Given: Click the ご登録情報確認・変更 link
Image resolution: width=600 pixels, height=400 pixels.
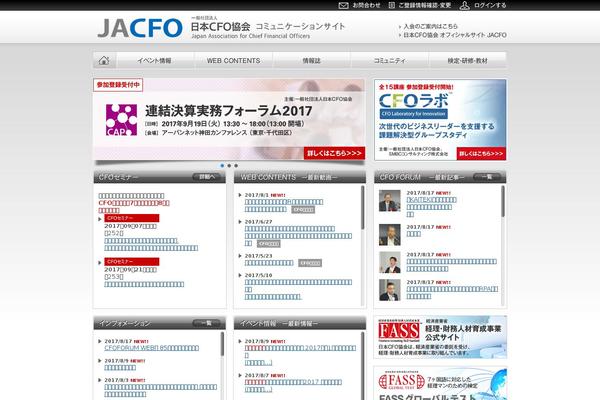Looking at the screenshot, I should coord(425,5).
